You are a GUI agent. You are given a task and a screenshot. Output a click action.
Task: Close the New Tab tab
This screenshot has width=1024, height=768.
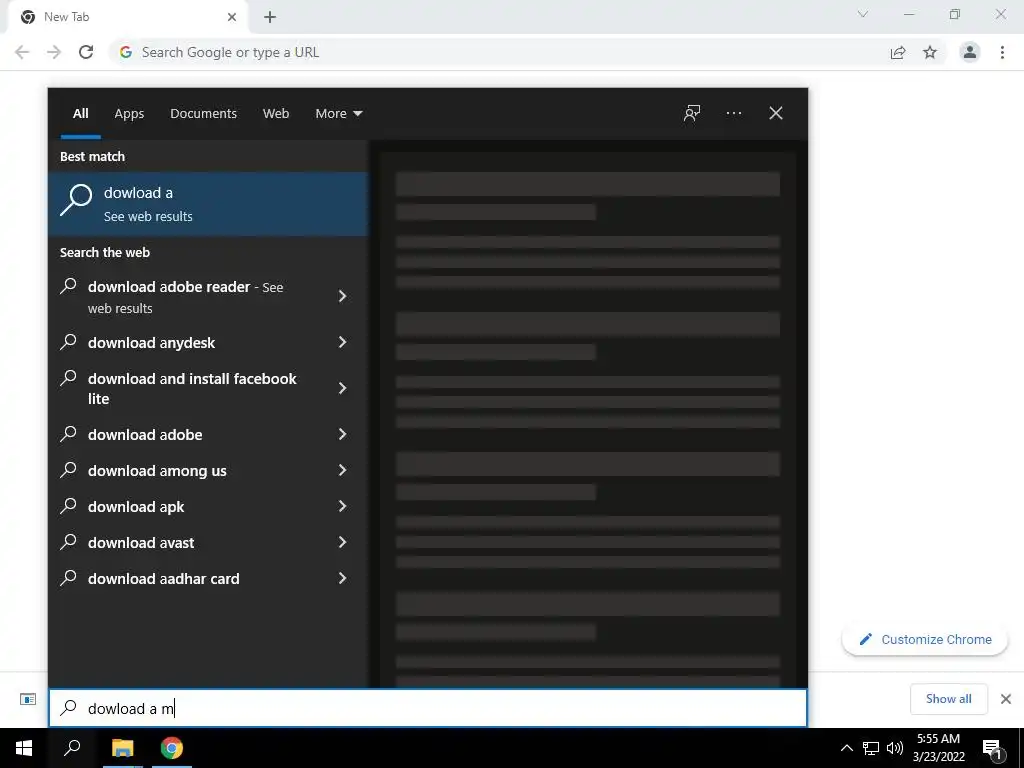[x=232, y=17]
